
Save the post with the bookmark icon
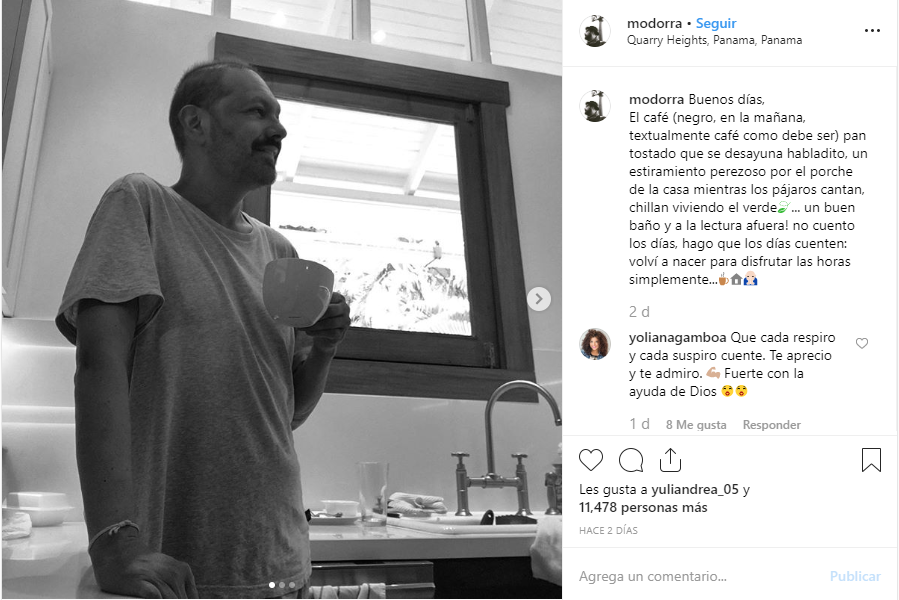point(871,460)
